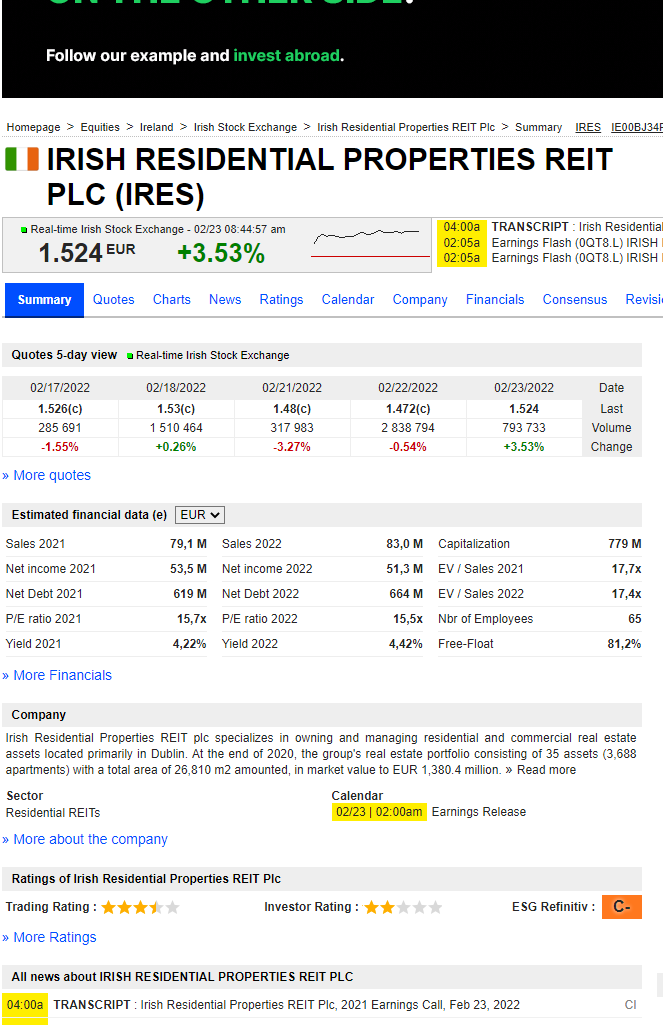Open Equities breadcrumb link
The height and width of the screenshot is (1025, 663).
coord(100,127)
